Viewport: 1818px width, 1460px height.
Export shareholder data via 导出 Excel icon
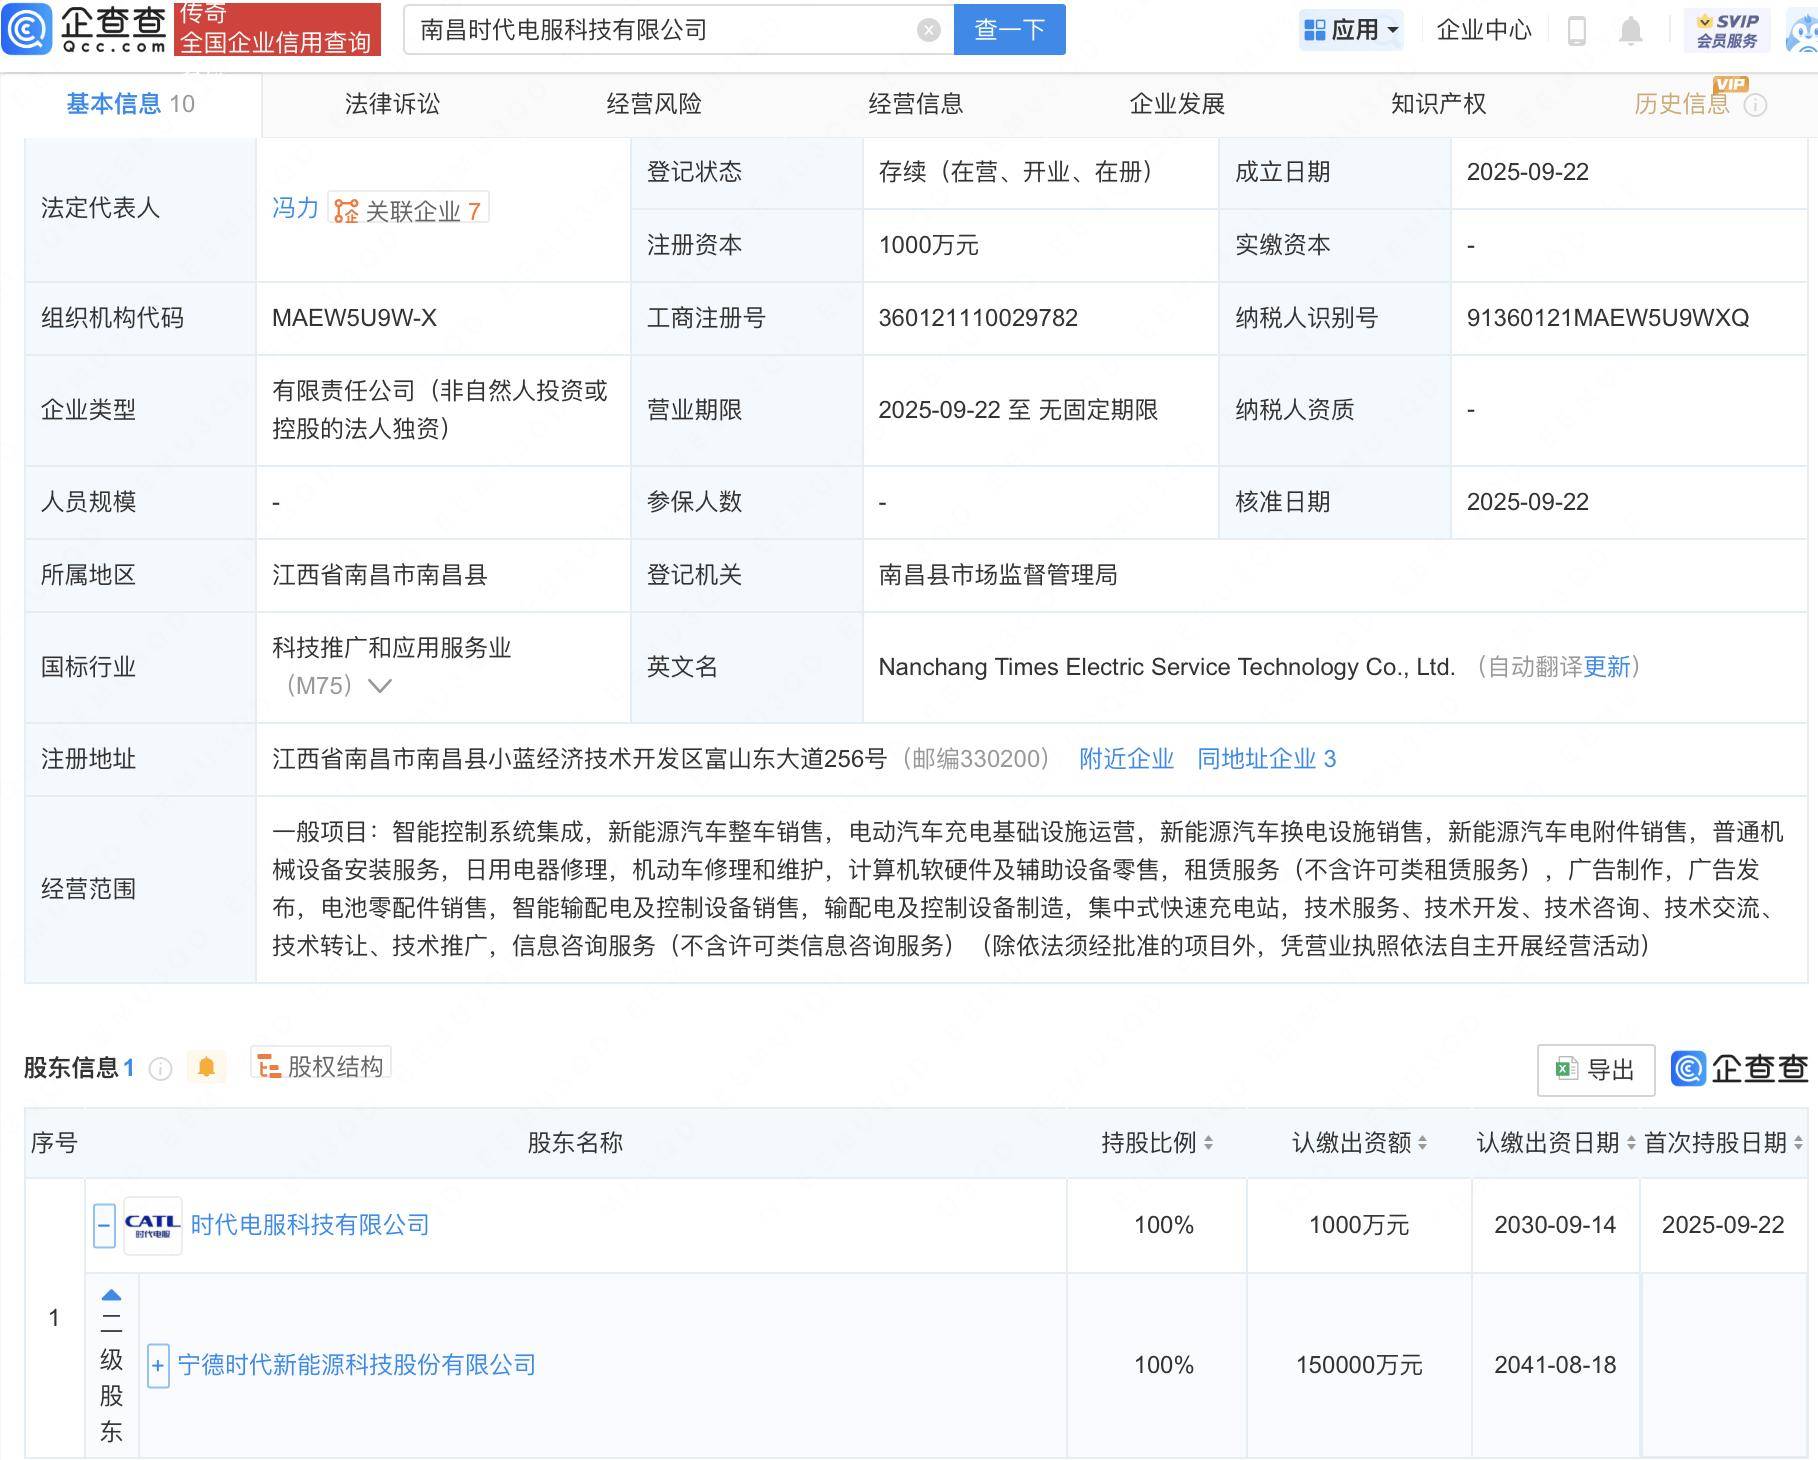1595,1070
